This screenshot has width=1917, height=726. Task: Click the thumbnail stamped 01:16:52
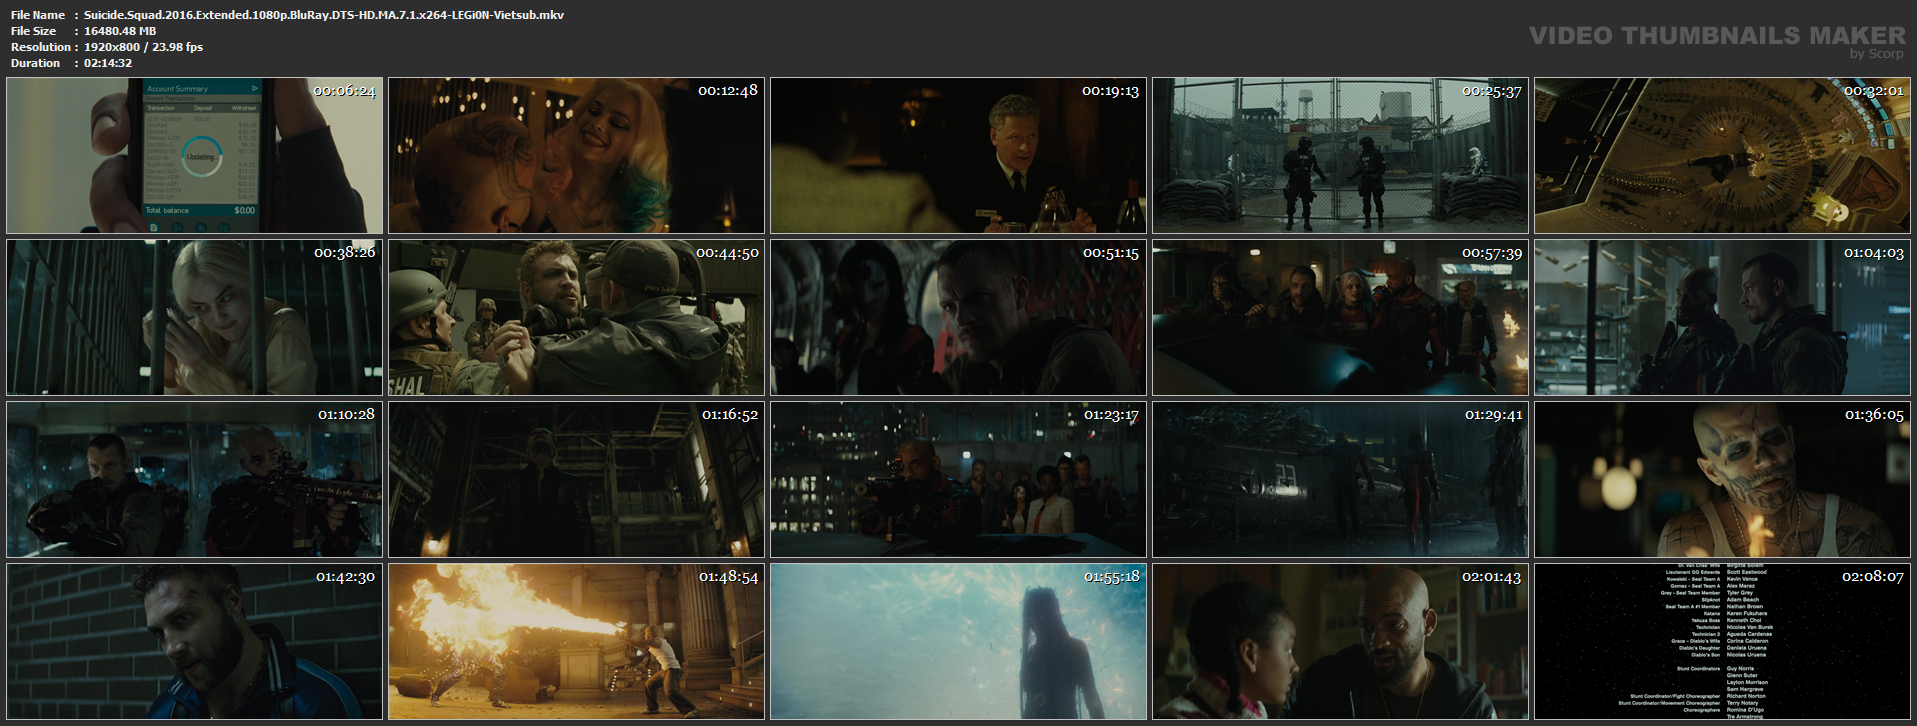tap(576, 480)
